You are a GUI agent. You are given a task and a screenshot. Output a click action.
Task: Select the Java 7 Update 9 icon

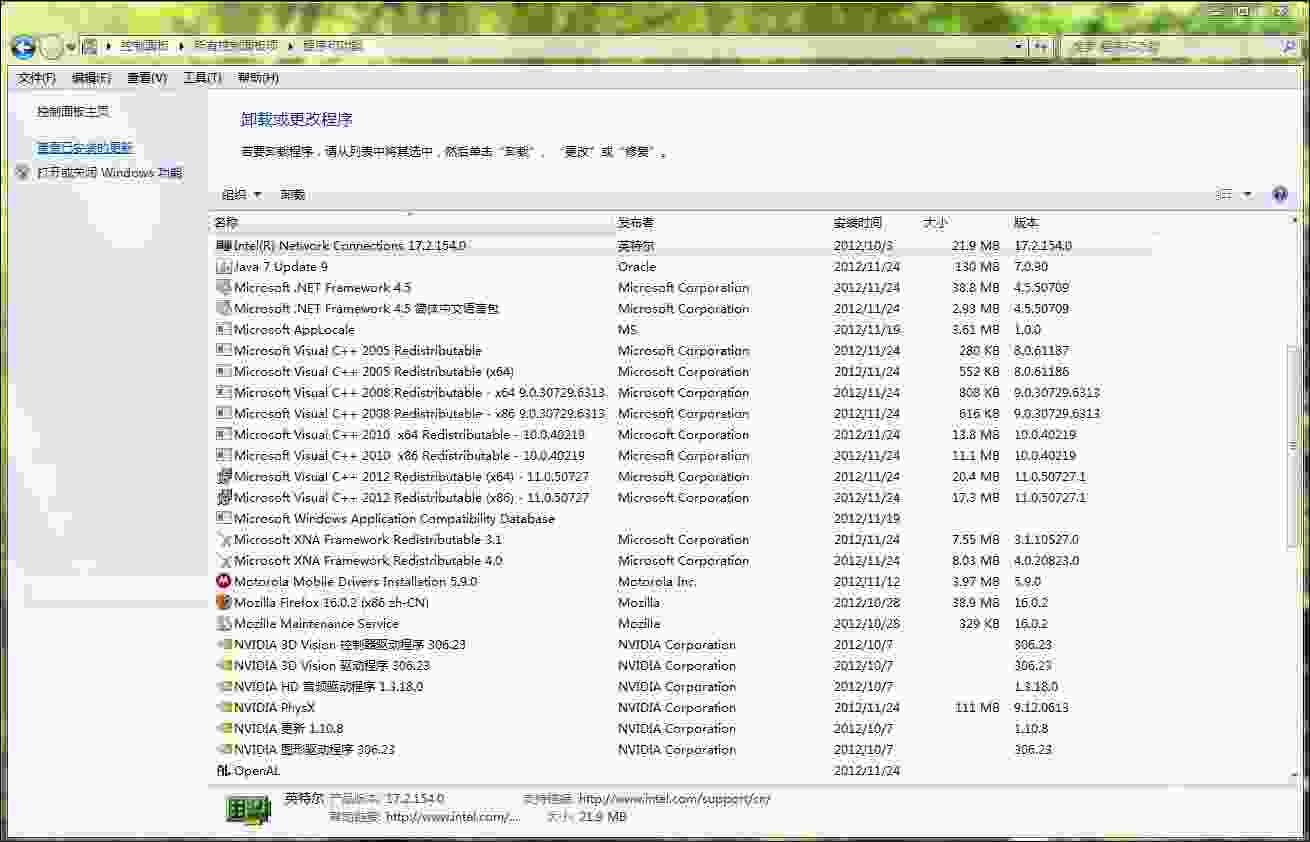pyautogui.click(x=224, y=266)
